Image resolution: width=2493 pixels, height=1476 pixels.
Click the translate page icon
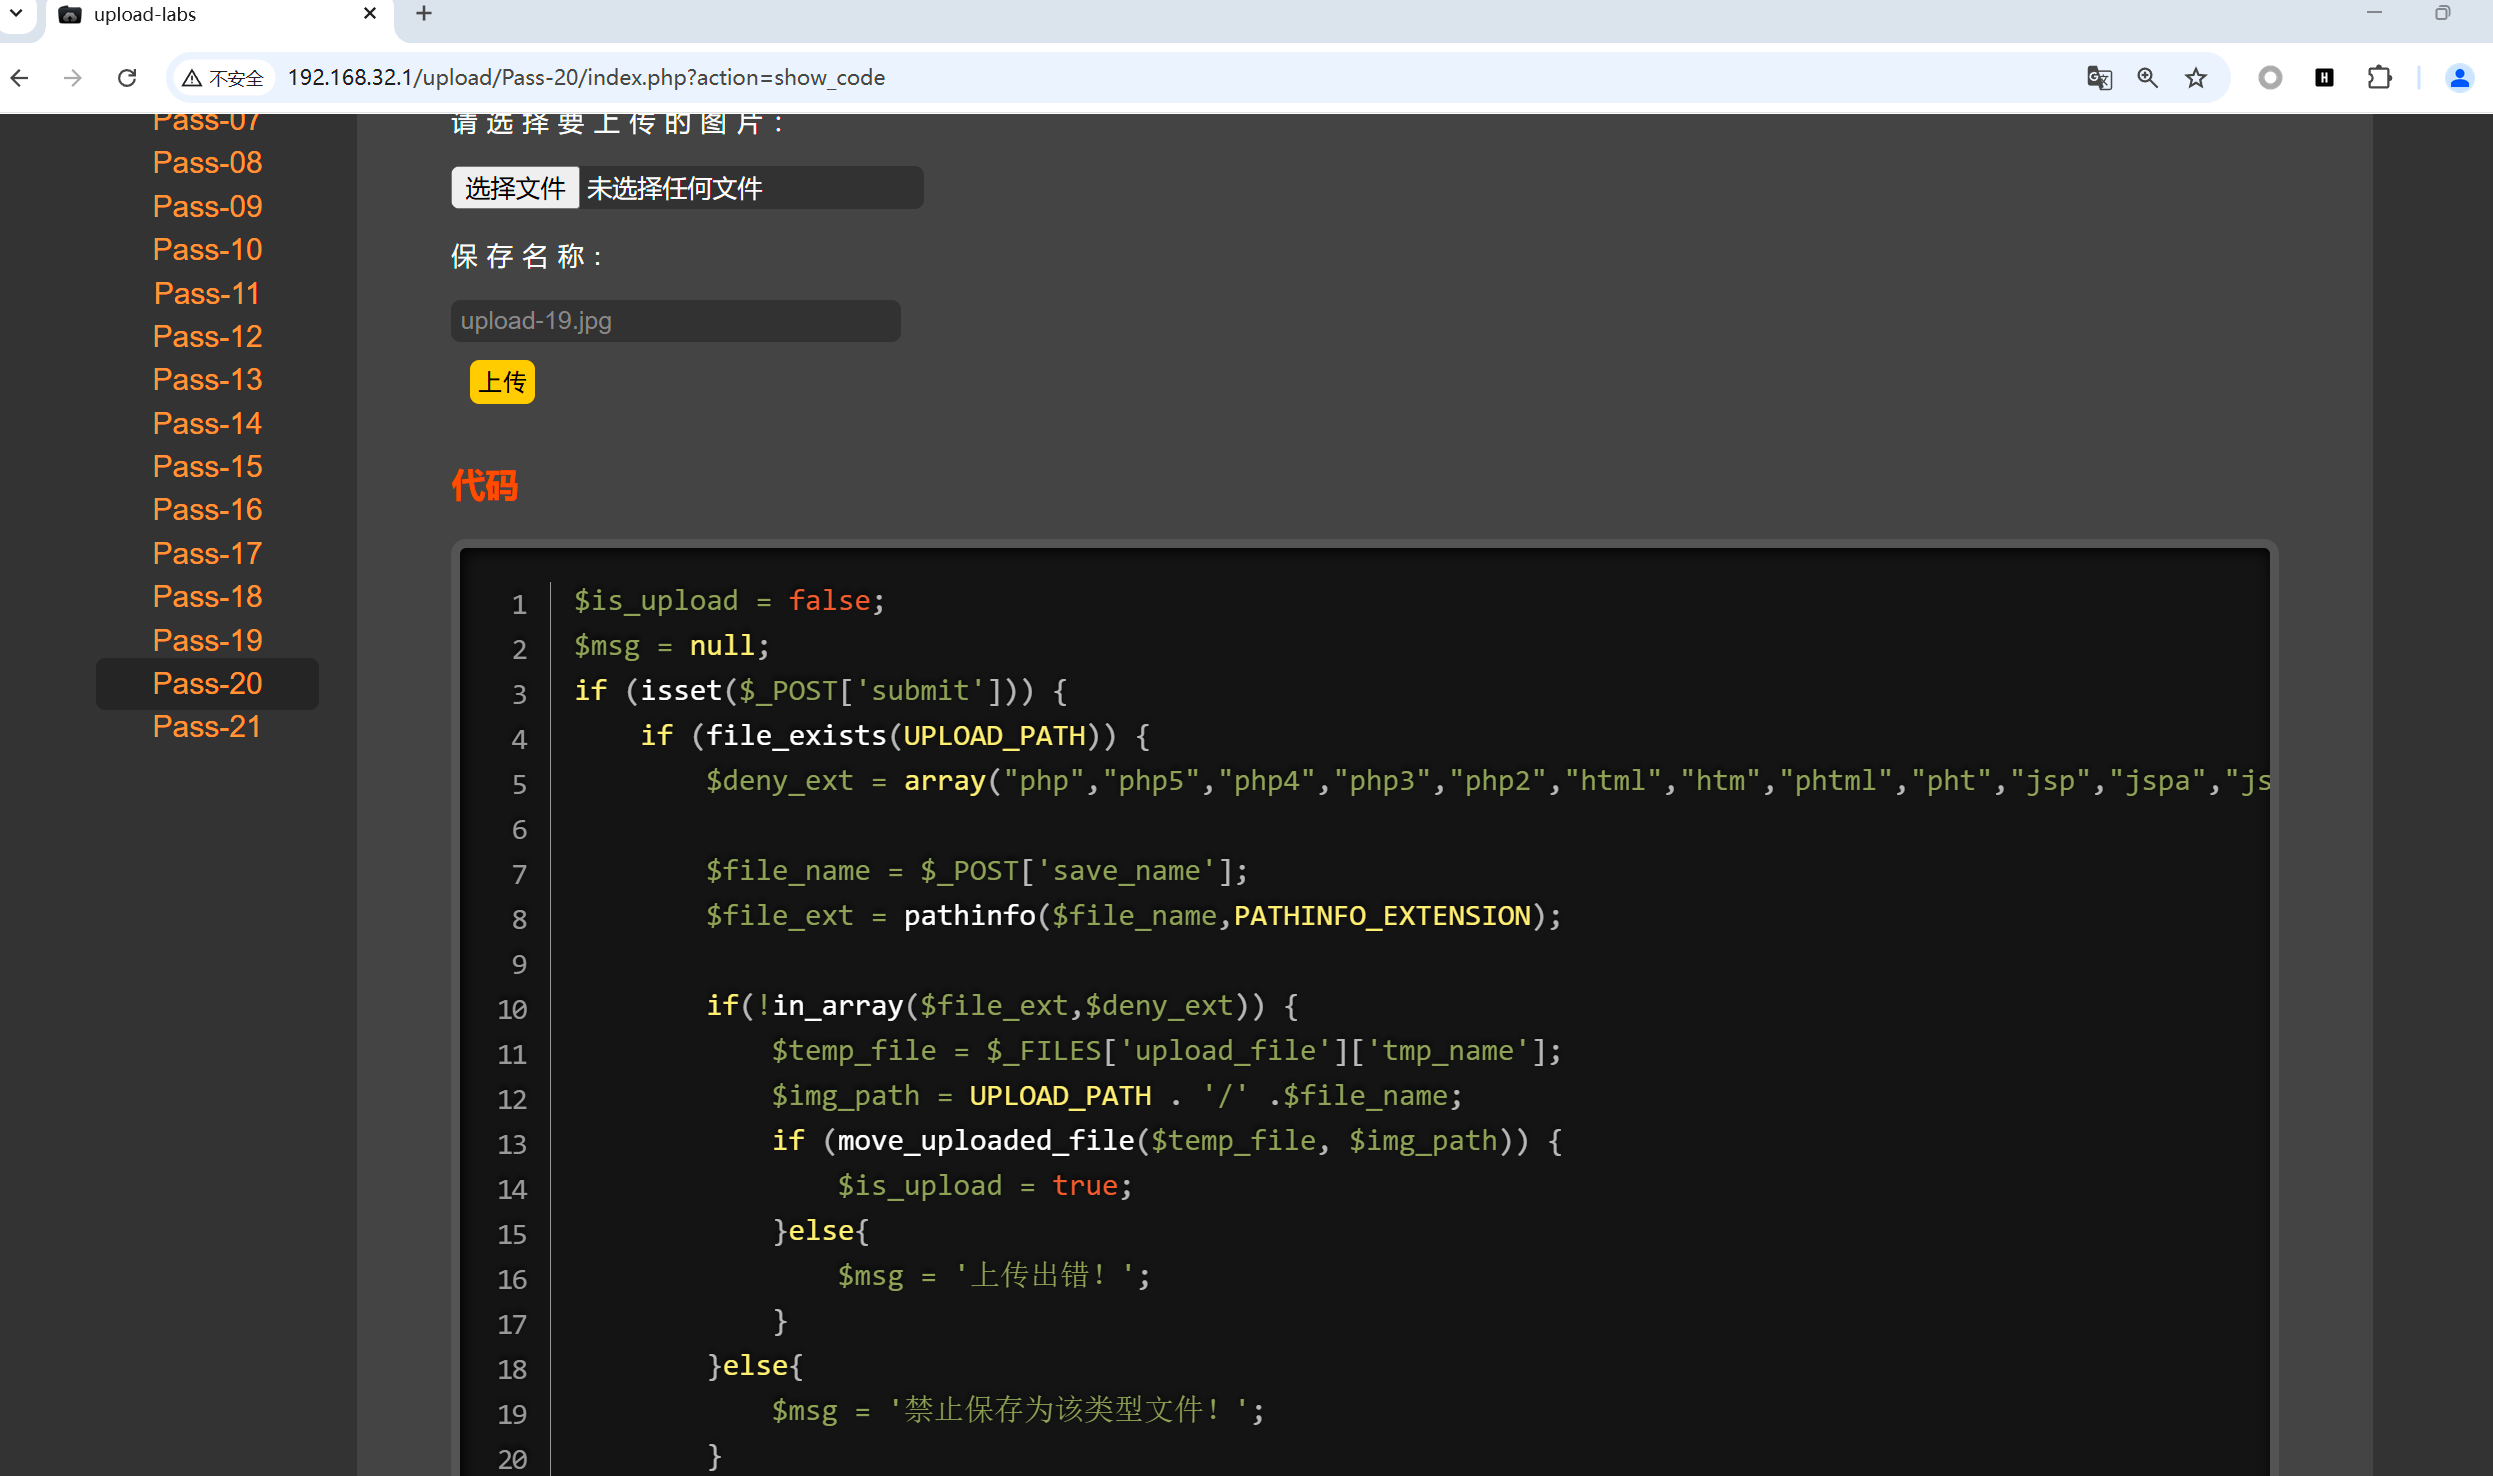tap(2099, 78)
